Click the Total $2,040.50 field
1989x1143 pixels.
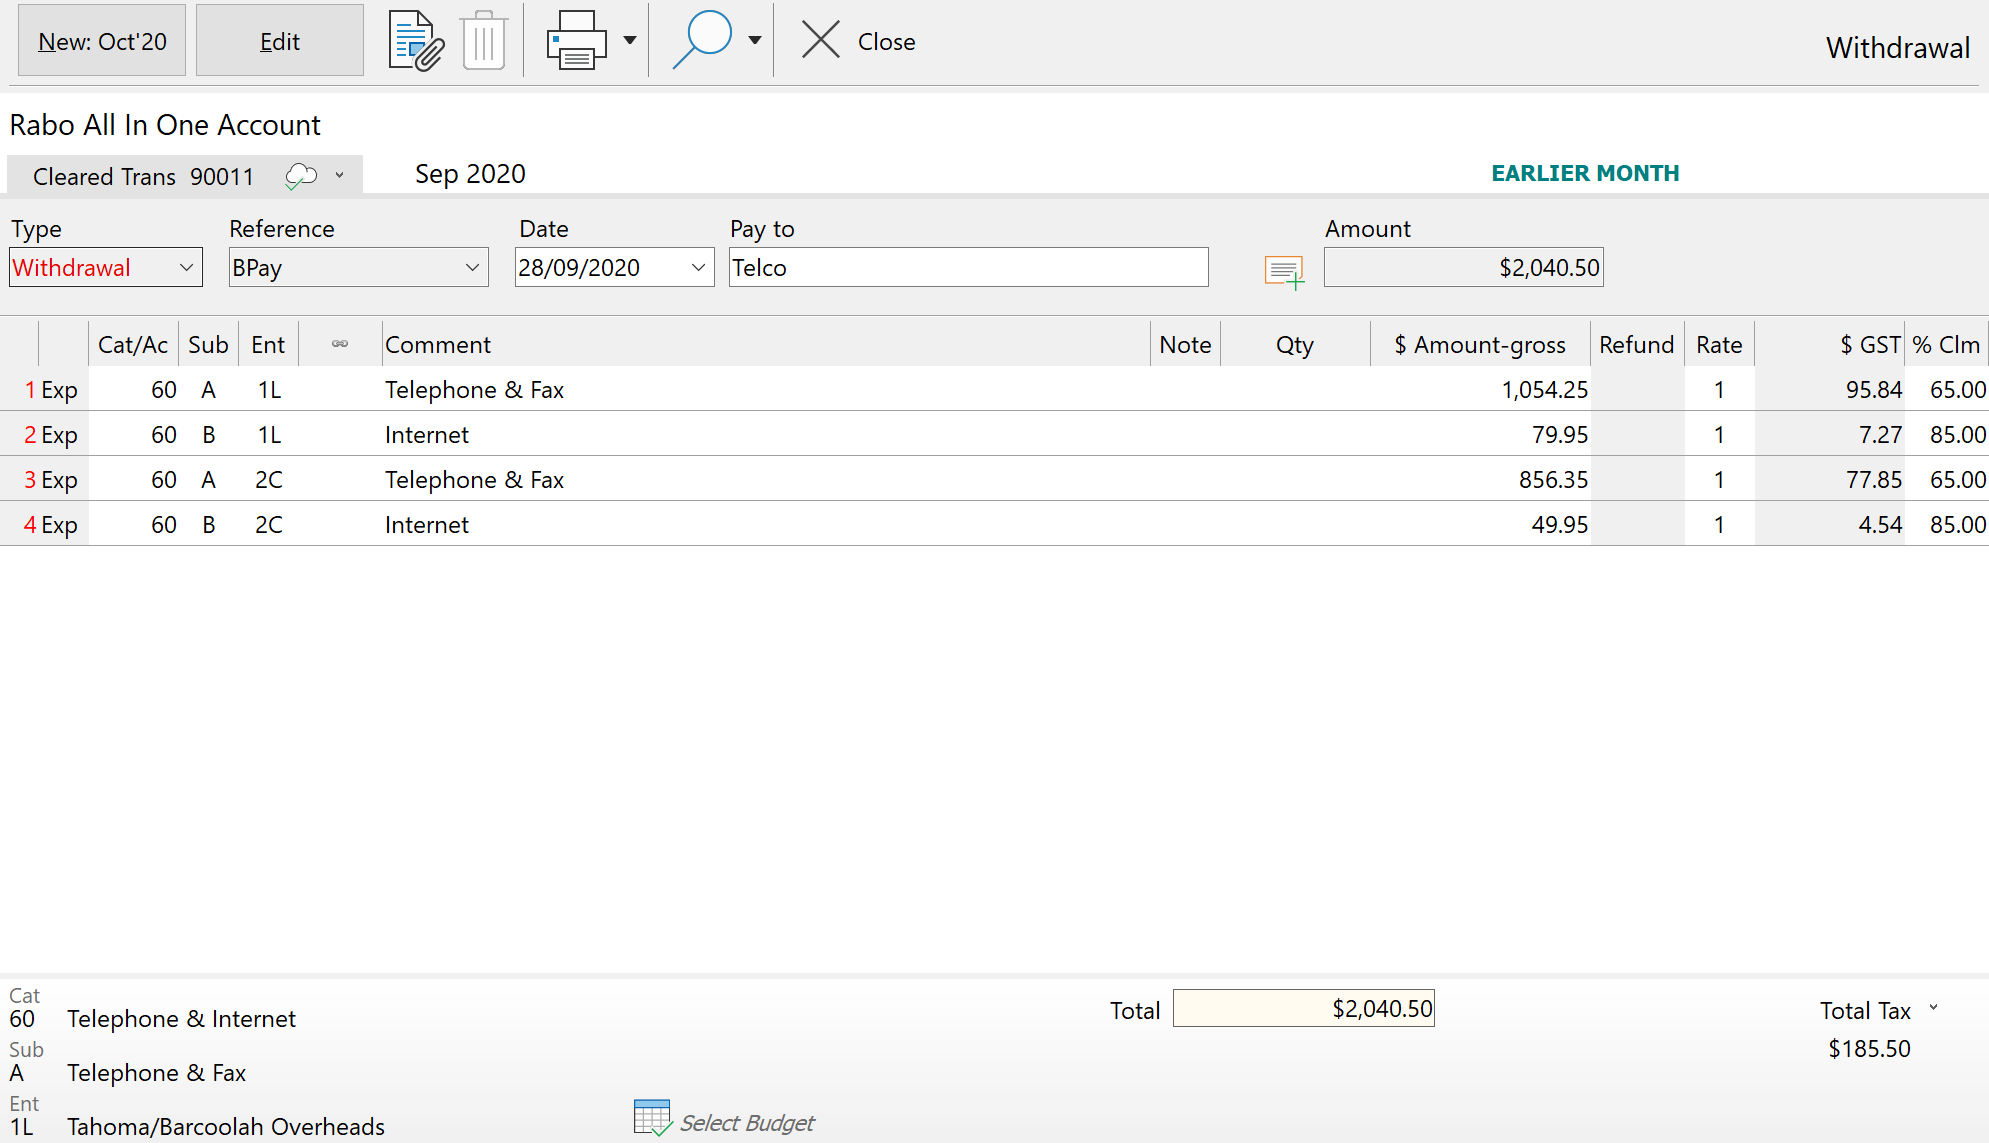coord(1304,1008)
